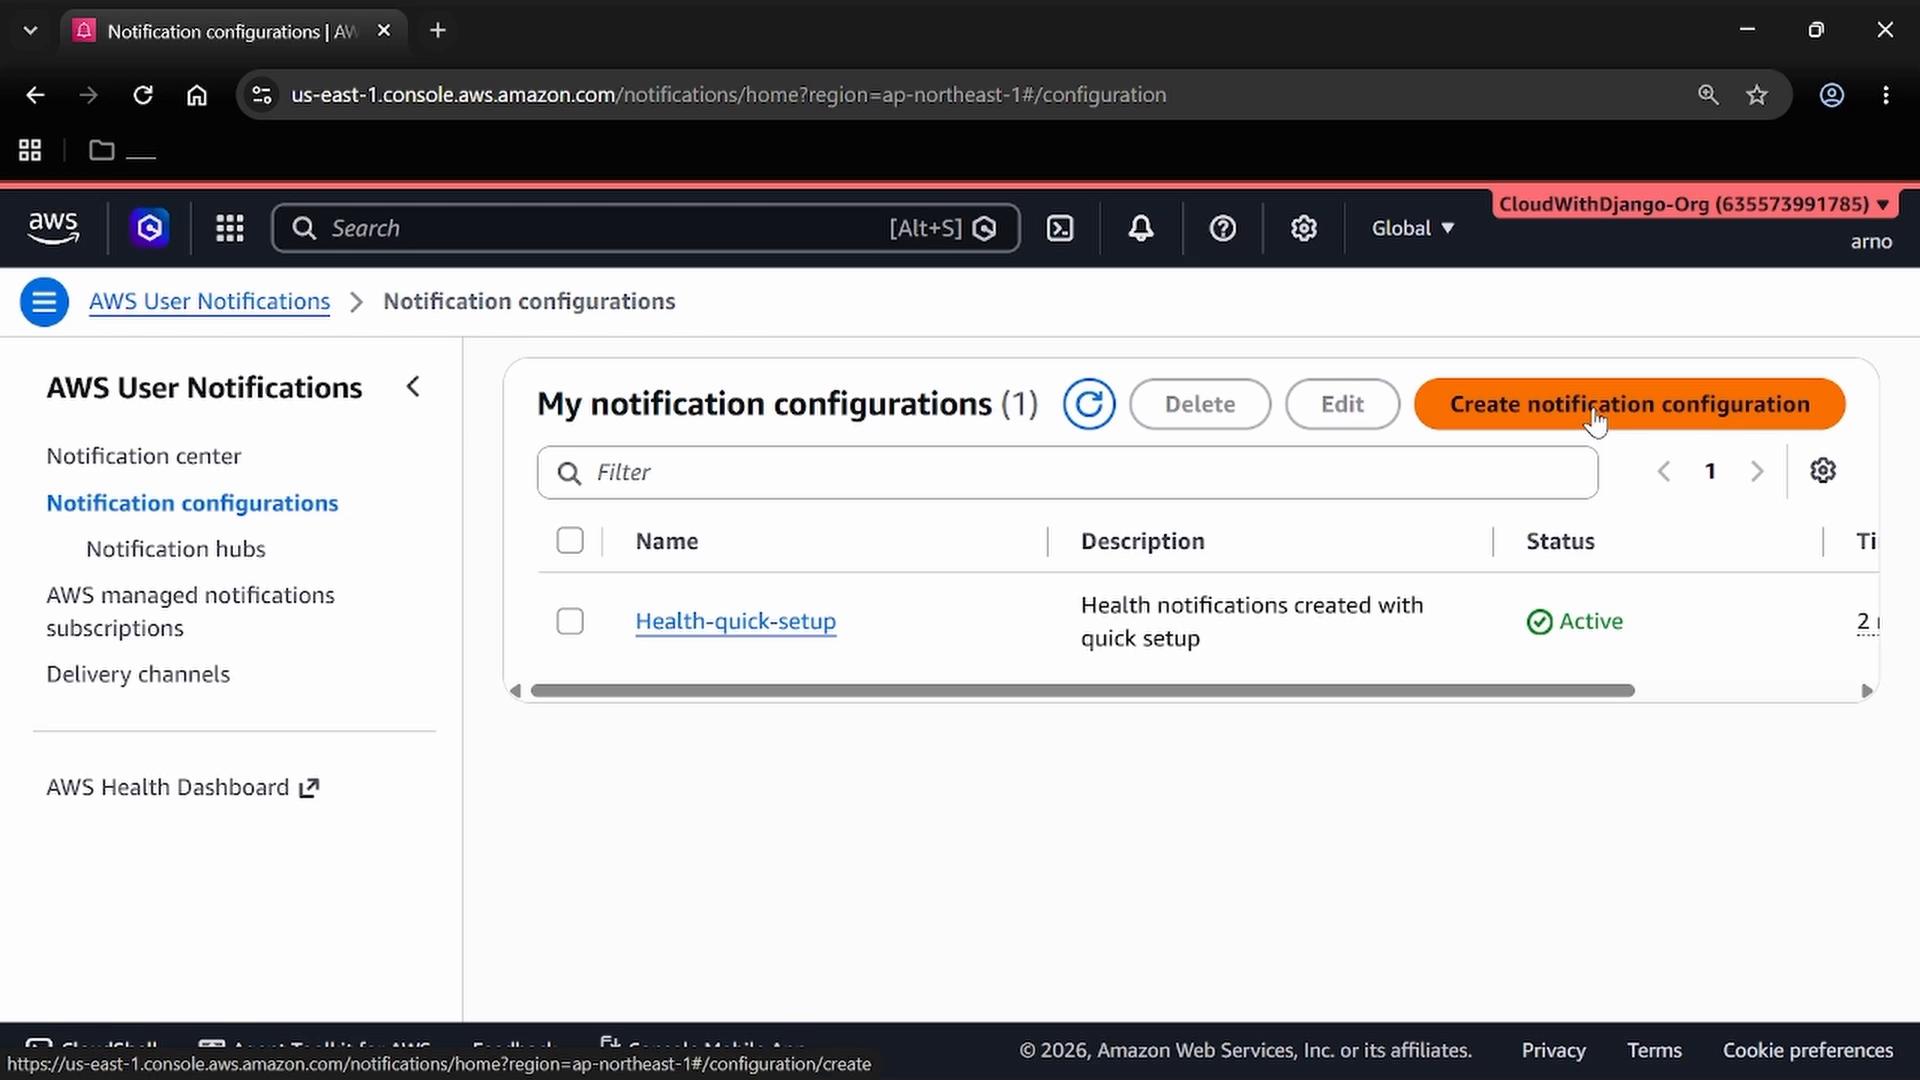Open AWS Health Dashboard external link
Image resolution: width=1920 pixels, height=1080 pixels.
pyautogui.click(x=183, y=788)
